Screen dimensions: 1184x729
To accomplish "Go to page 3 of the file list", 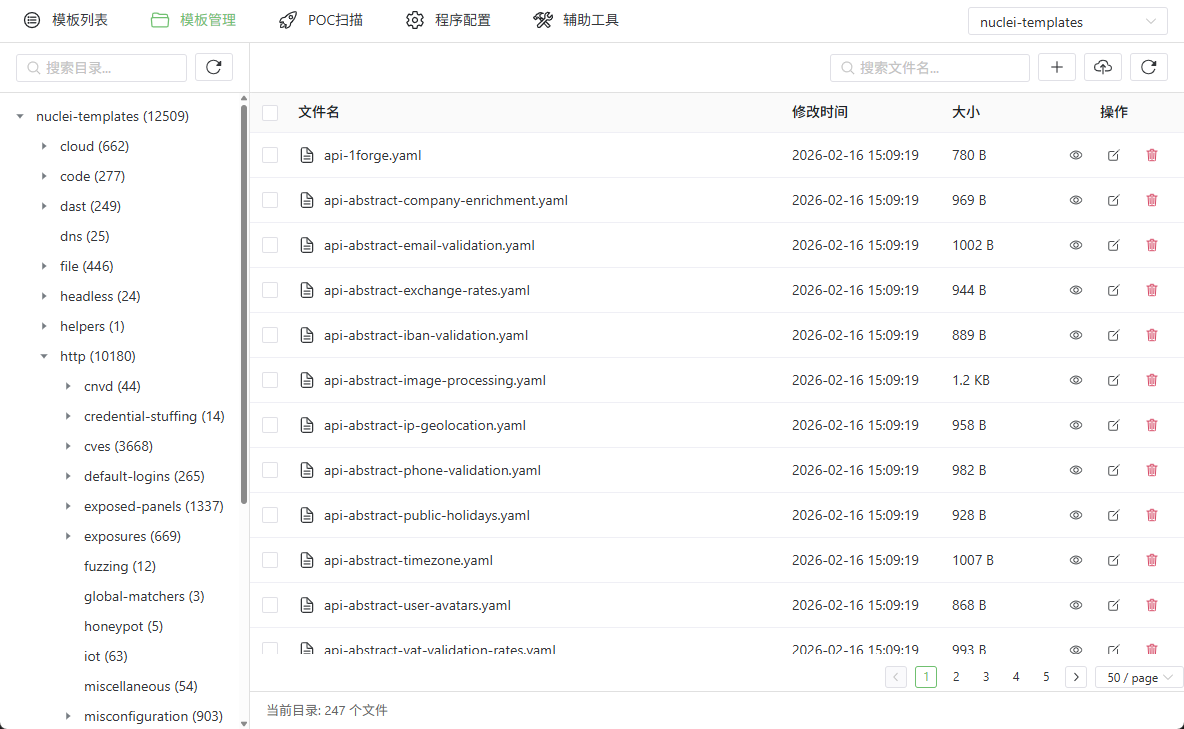I will point(986,677).
